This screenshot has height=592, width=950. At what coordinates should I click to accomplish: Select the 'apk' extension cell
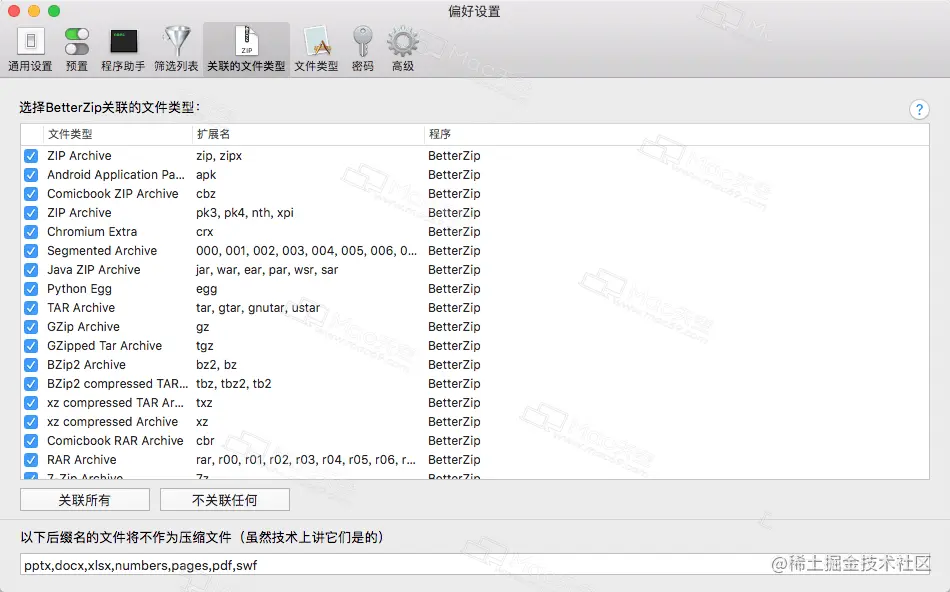pos(206,175)
